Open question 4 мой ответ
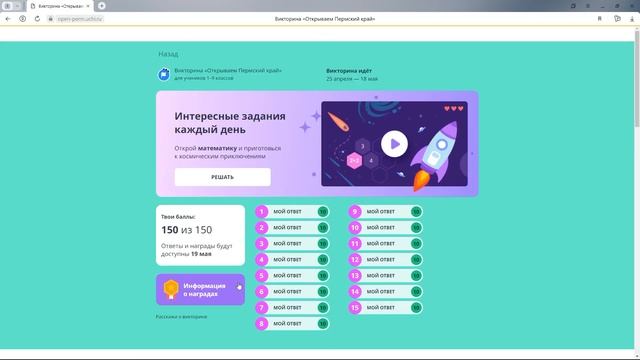This screenshot has height=360, width=640. pos(292,259)
